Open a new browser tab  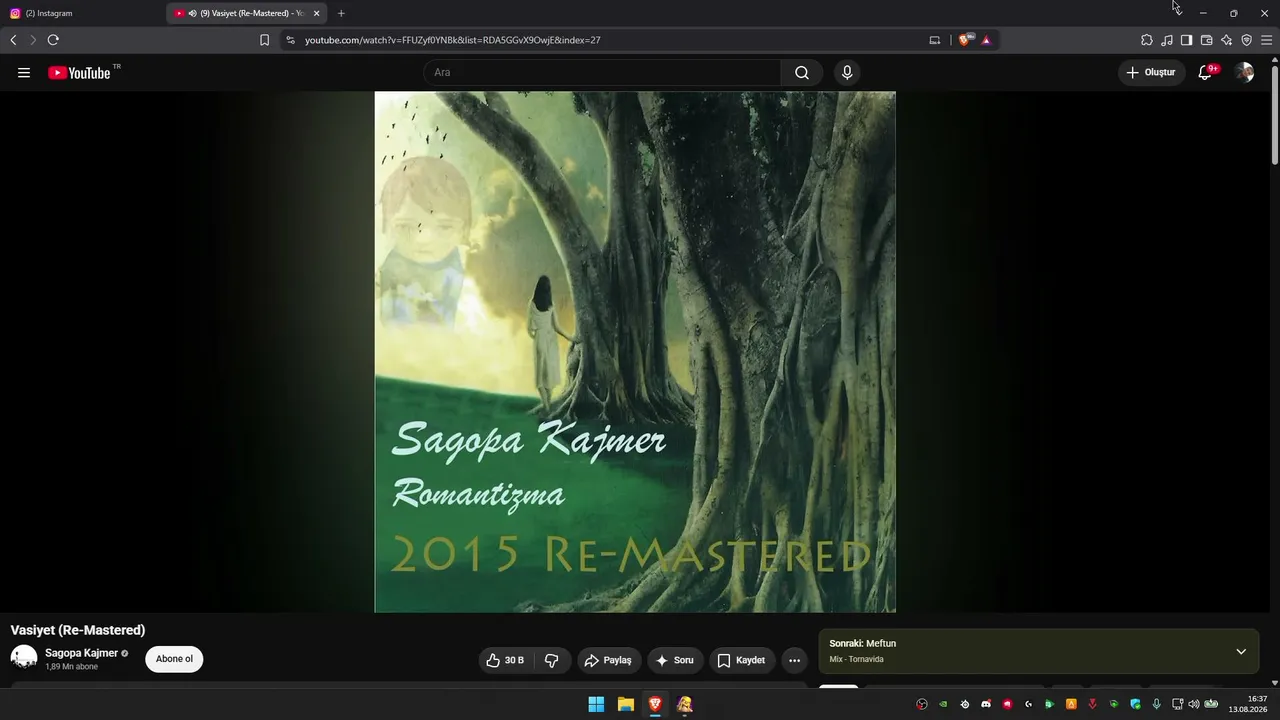(x=341, y=13)
